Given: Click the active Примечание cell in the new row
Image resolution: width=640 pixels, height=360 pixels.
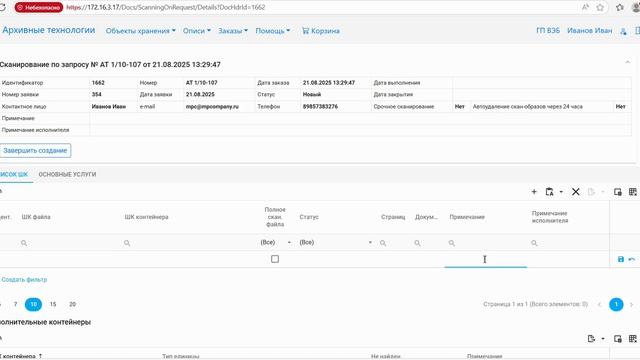Looking at the screenshot, I should (486, 259).
